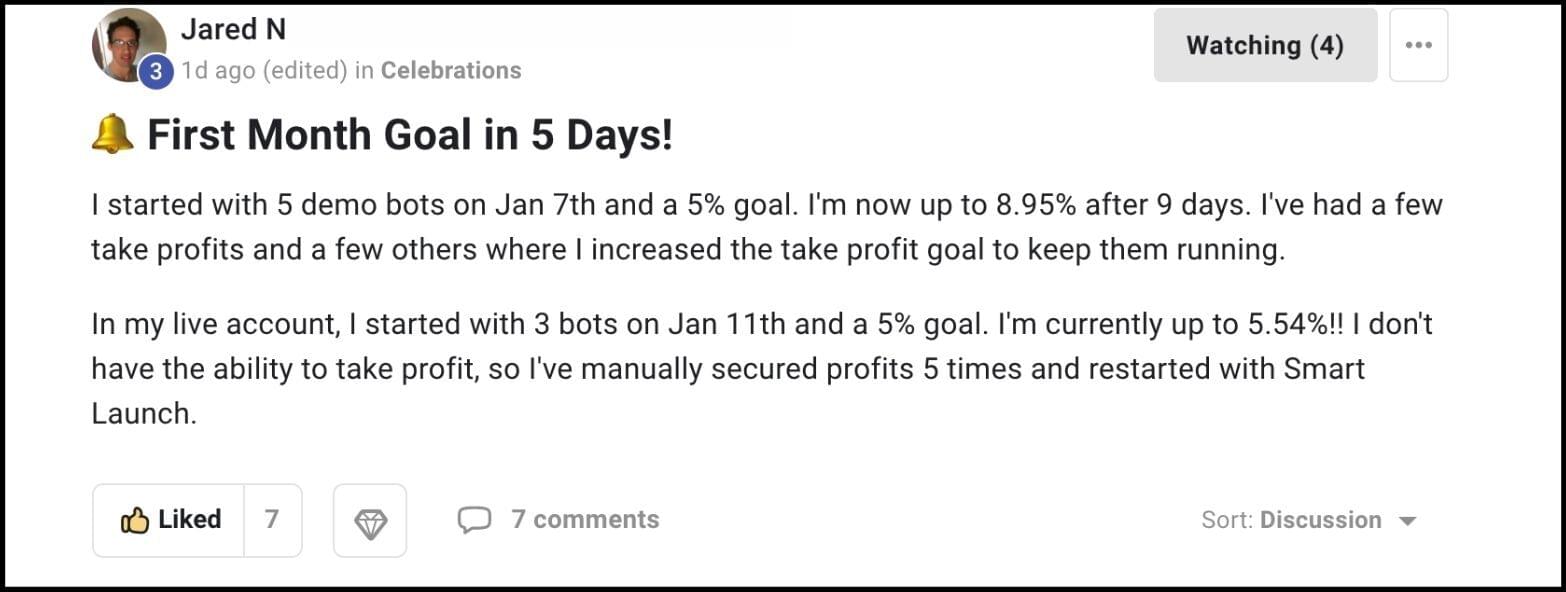Click the author name Jared N
Image resolution: width=1566 pixels, height=592 pixels.
pyautogui.click(x=233, y=30)
